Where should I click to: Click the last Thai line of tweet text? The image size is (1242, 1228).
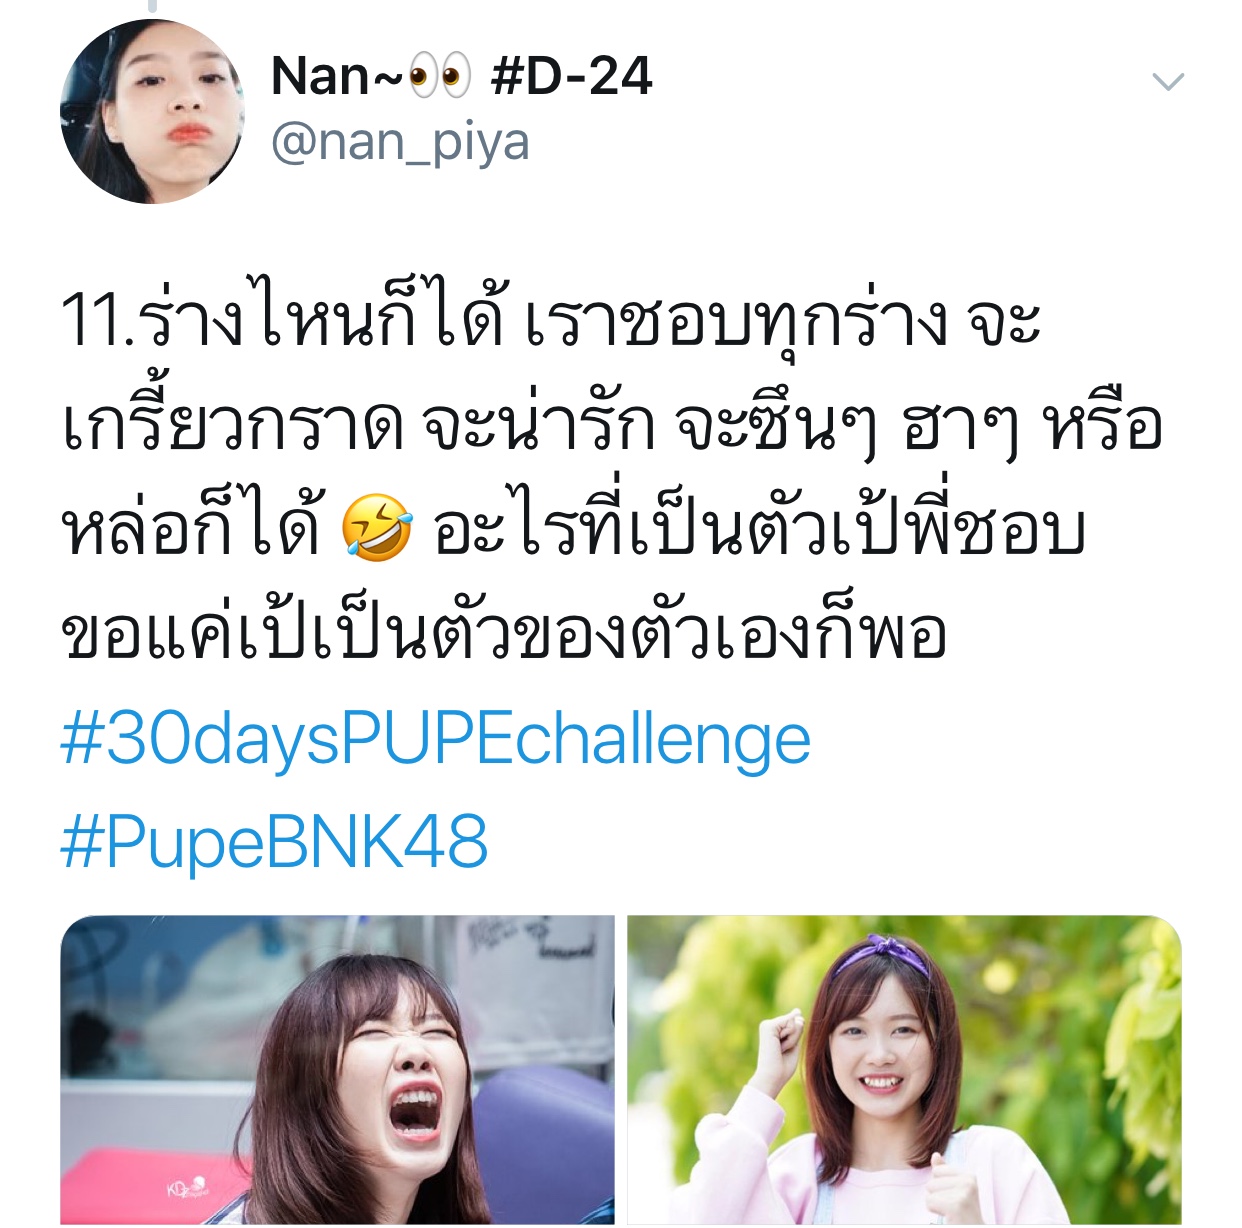[504, 633]
